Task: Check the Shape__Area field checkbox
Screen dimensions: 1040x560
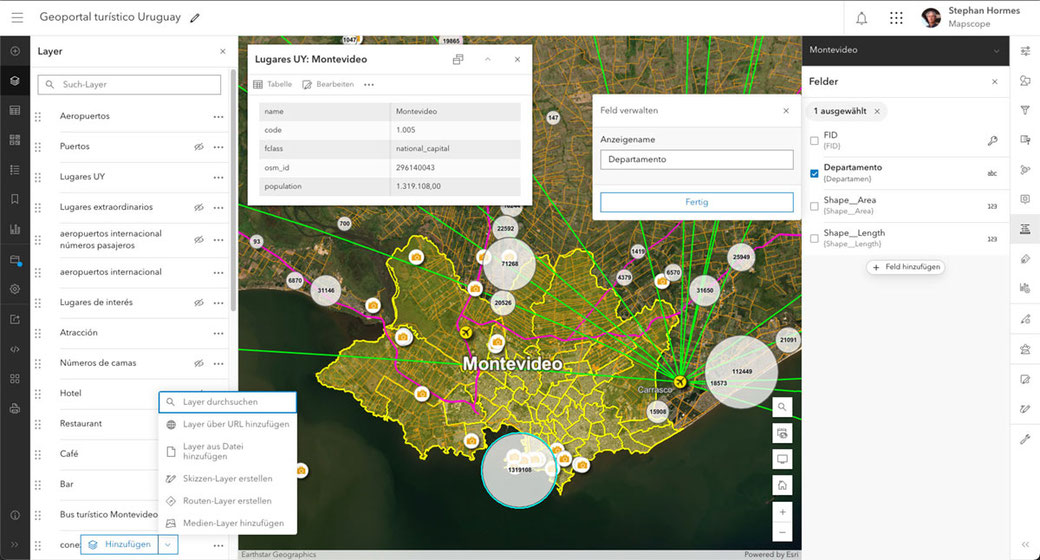Action: coord(814,206)
